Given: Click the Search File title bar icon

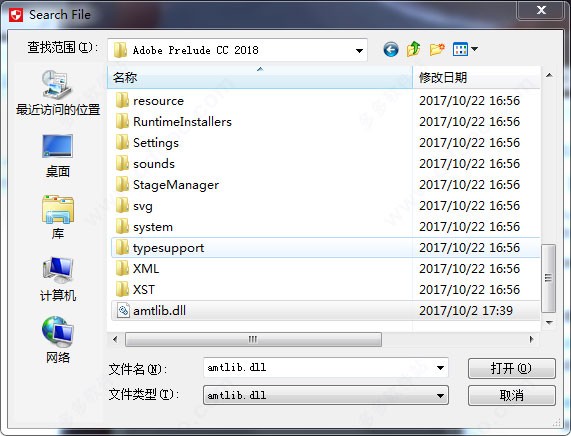Looking at the screenshot, I should point(16,15).
